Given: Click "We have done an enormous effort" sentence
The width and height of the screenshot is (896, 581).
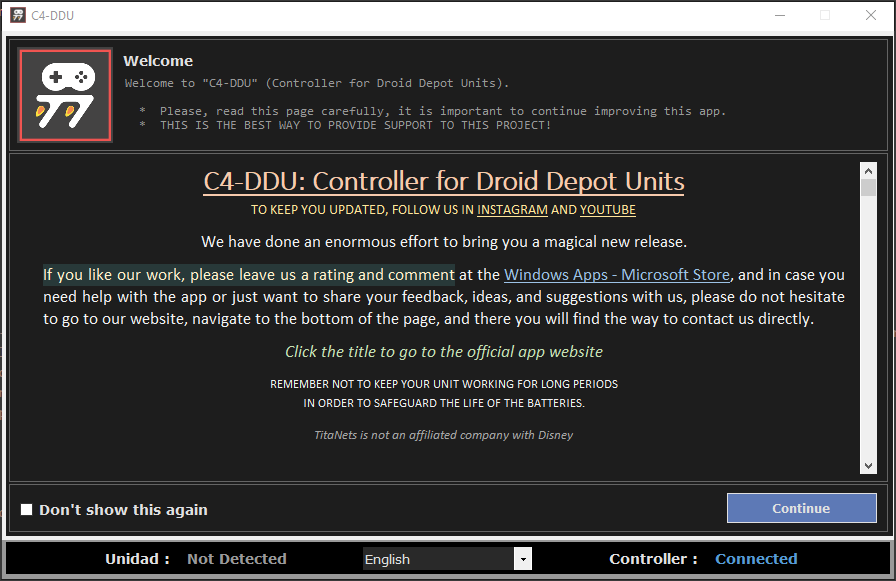Looking at the screenshot, I should [444, 242].
